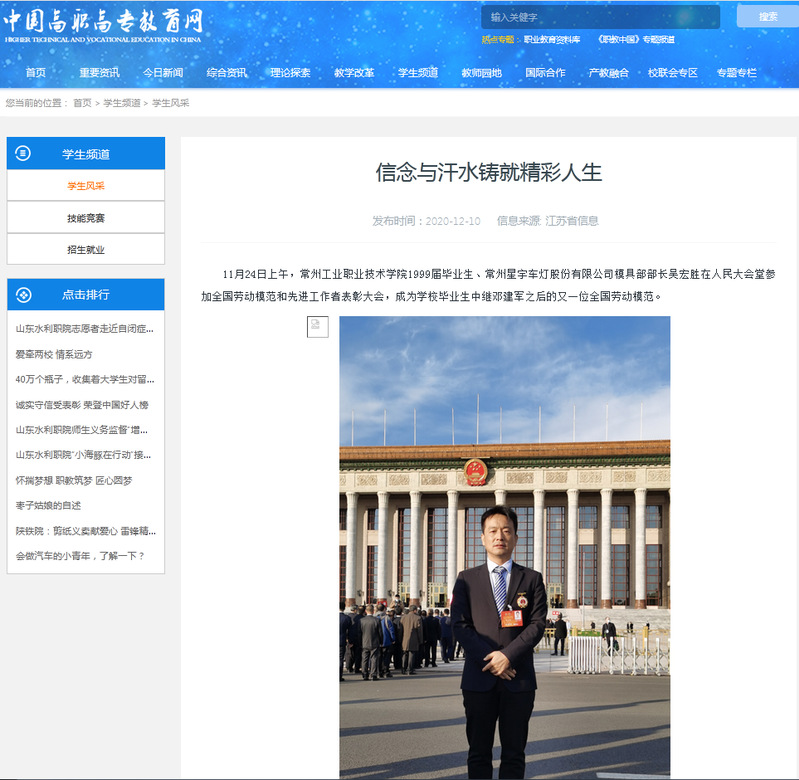Go to 重要资讯 in the nav bar
Viewport: 799px width, 780px height.
tap(99, 73)
